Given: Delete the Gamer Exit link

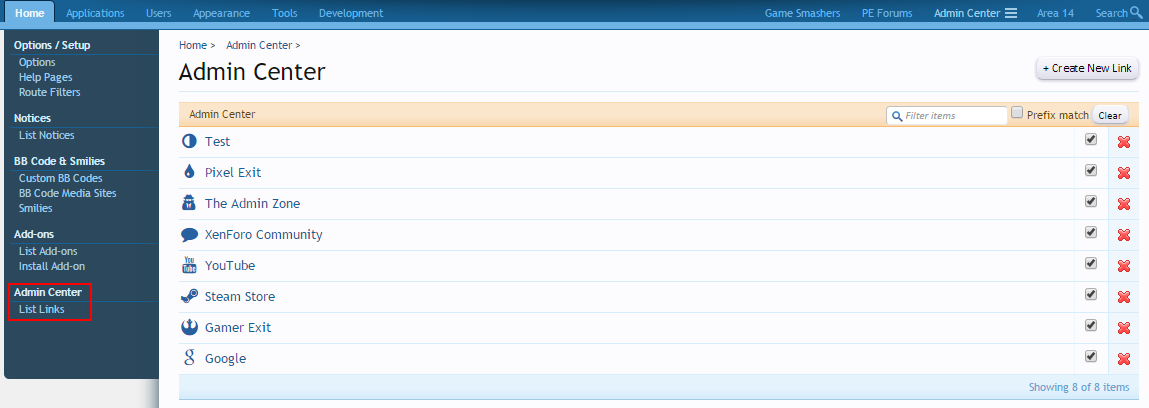Looking at the screenshot, I should (x=1123, y=327).
